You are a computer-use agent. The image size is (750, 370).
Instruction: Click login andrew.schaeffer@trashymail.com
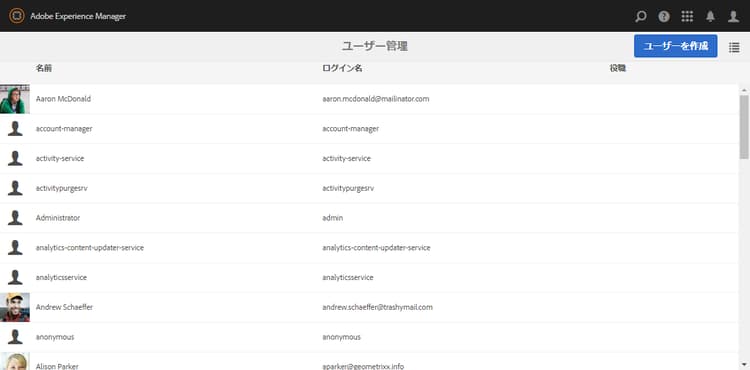click(x=377, y=307)
